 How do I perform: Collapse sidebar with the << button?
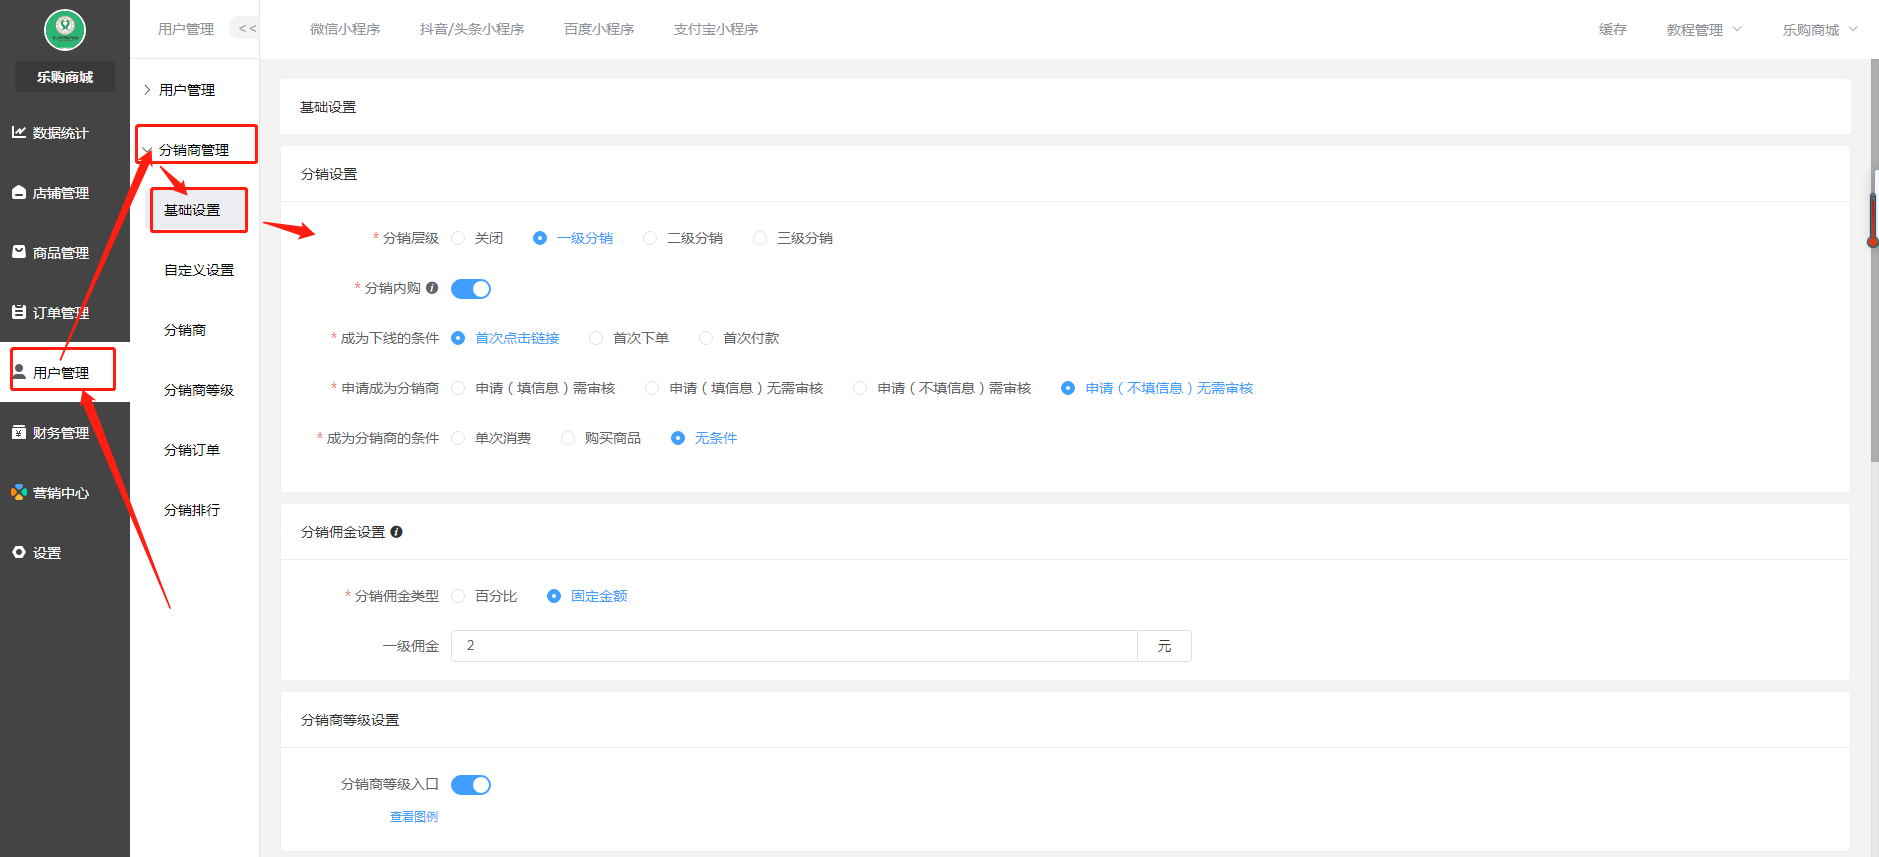246,29
